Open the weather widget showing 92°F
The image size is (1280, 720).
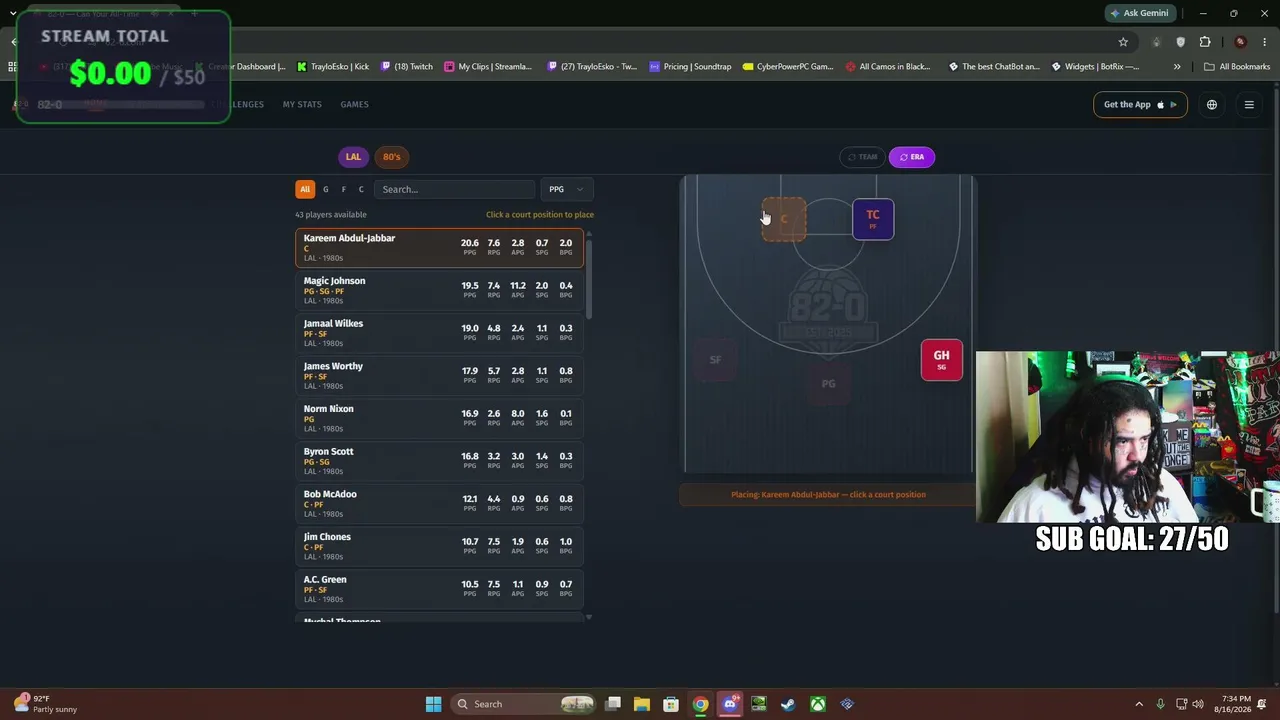pos(46,704)
